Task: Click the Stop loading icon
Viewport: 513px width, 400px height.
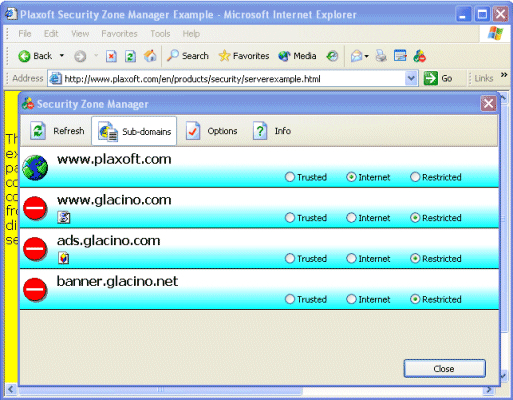Action: 111,56
